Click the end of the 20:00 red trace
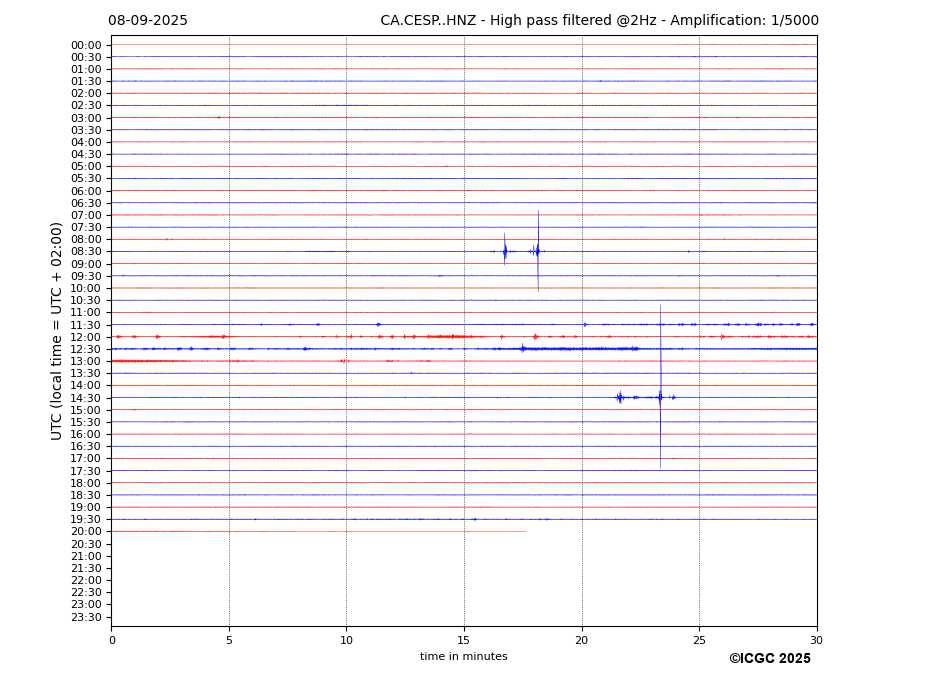 click(x=525, y=532)
